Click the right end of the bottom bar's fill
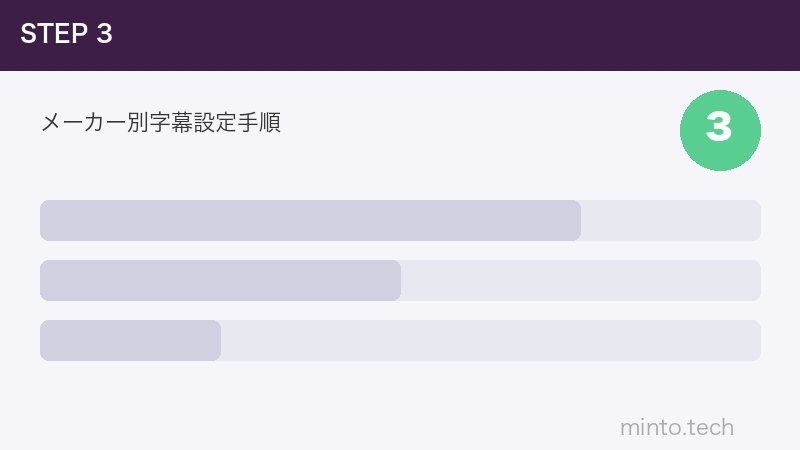Screen dimensions: 800x450 214,340
